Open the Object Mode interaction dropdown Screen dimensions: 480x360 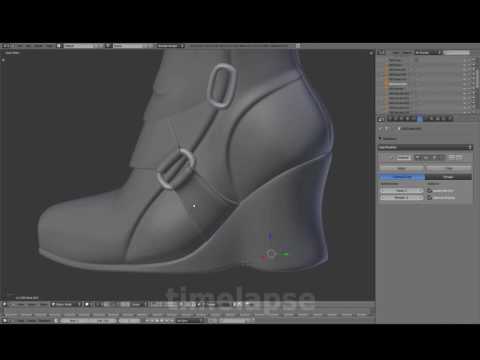pyautogui.click(x=66, y=304)
